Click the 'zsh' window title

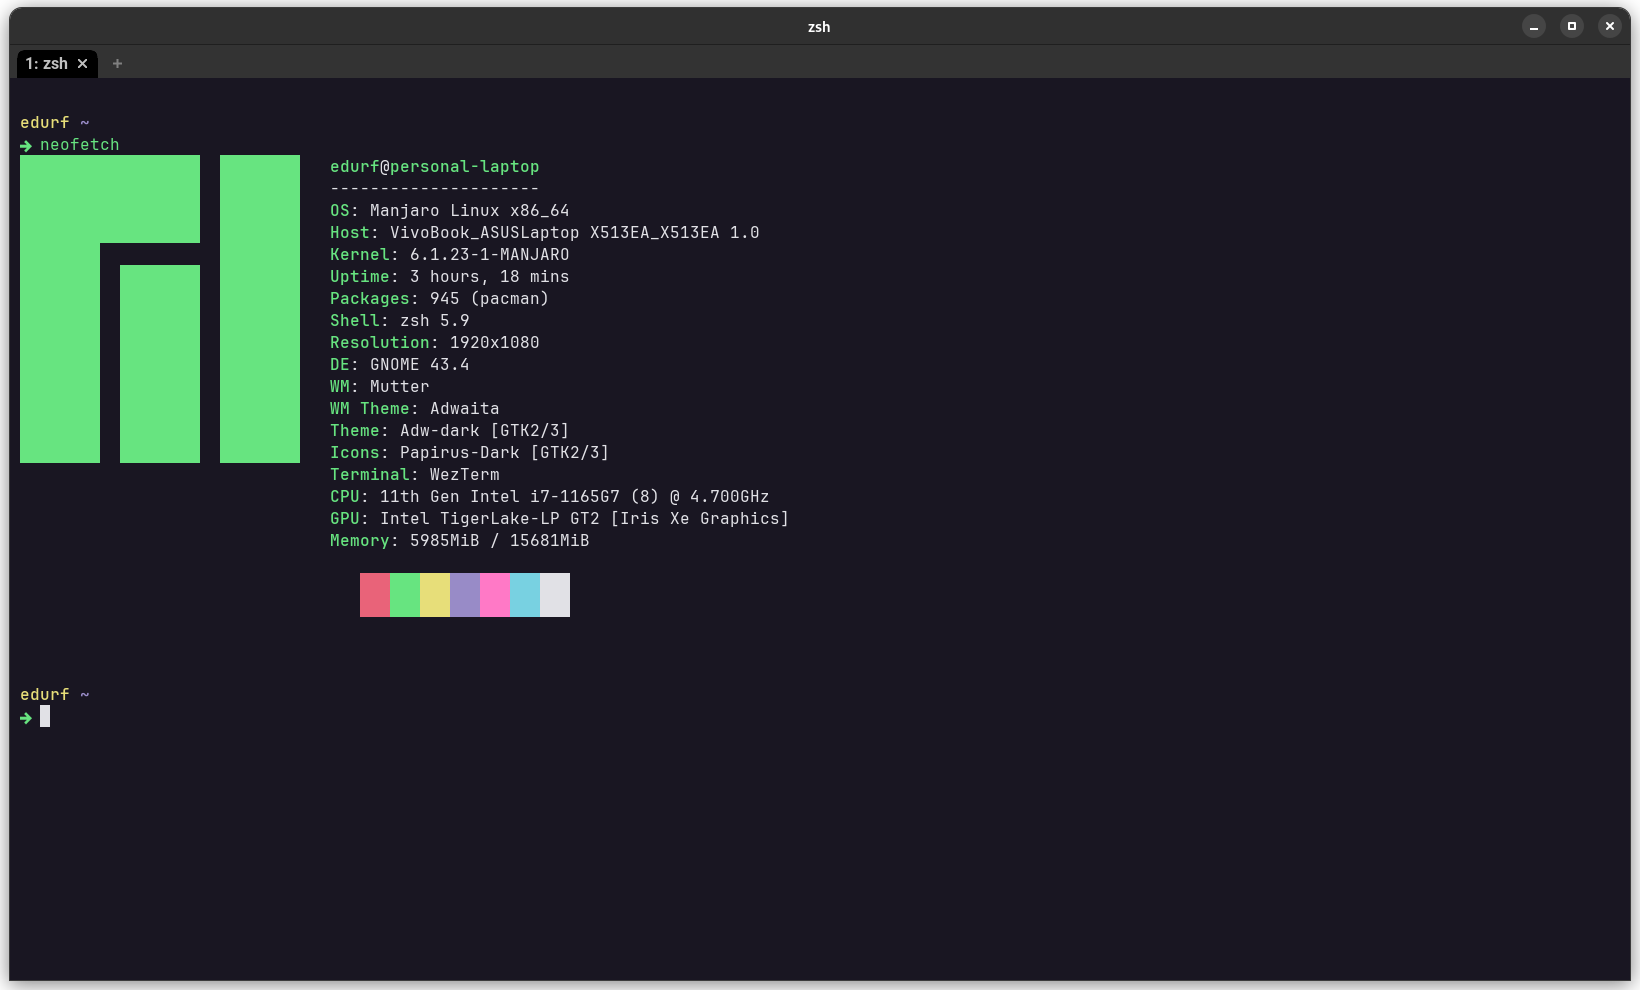(x=819, y=27)
